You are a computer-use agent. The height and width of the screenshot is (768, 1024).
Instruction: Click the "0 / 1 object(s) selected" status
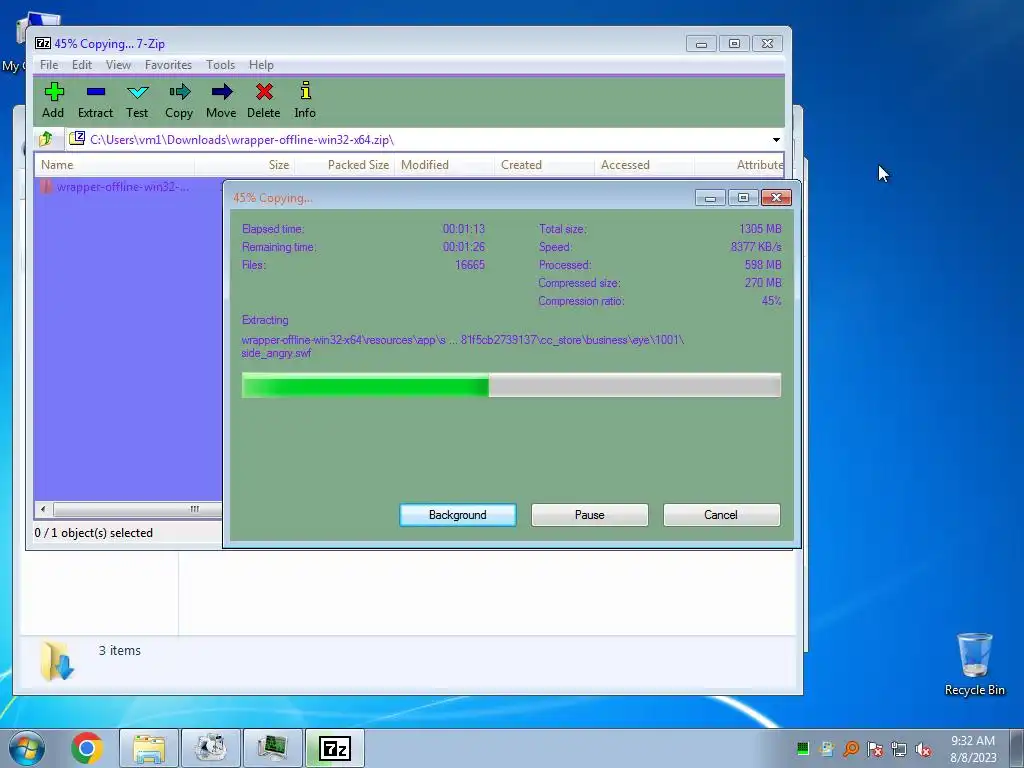point(93,533)
